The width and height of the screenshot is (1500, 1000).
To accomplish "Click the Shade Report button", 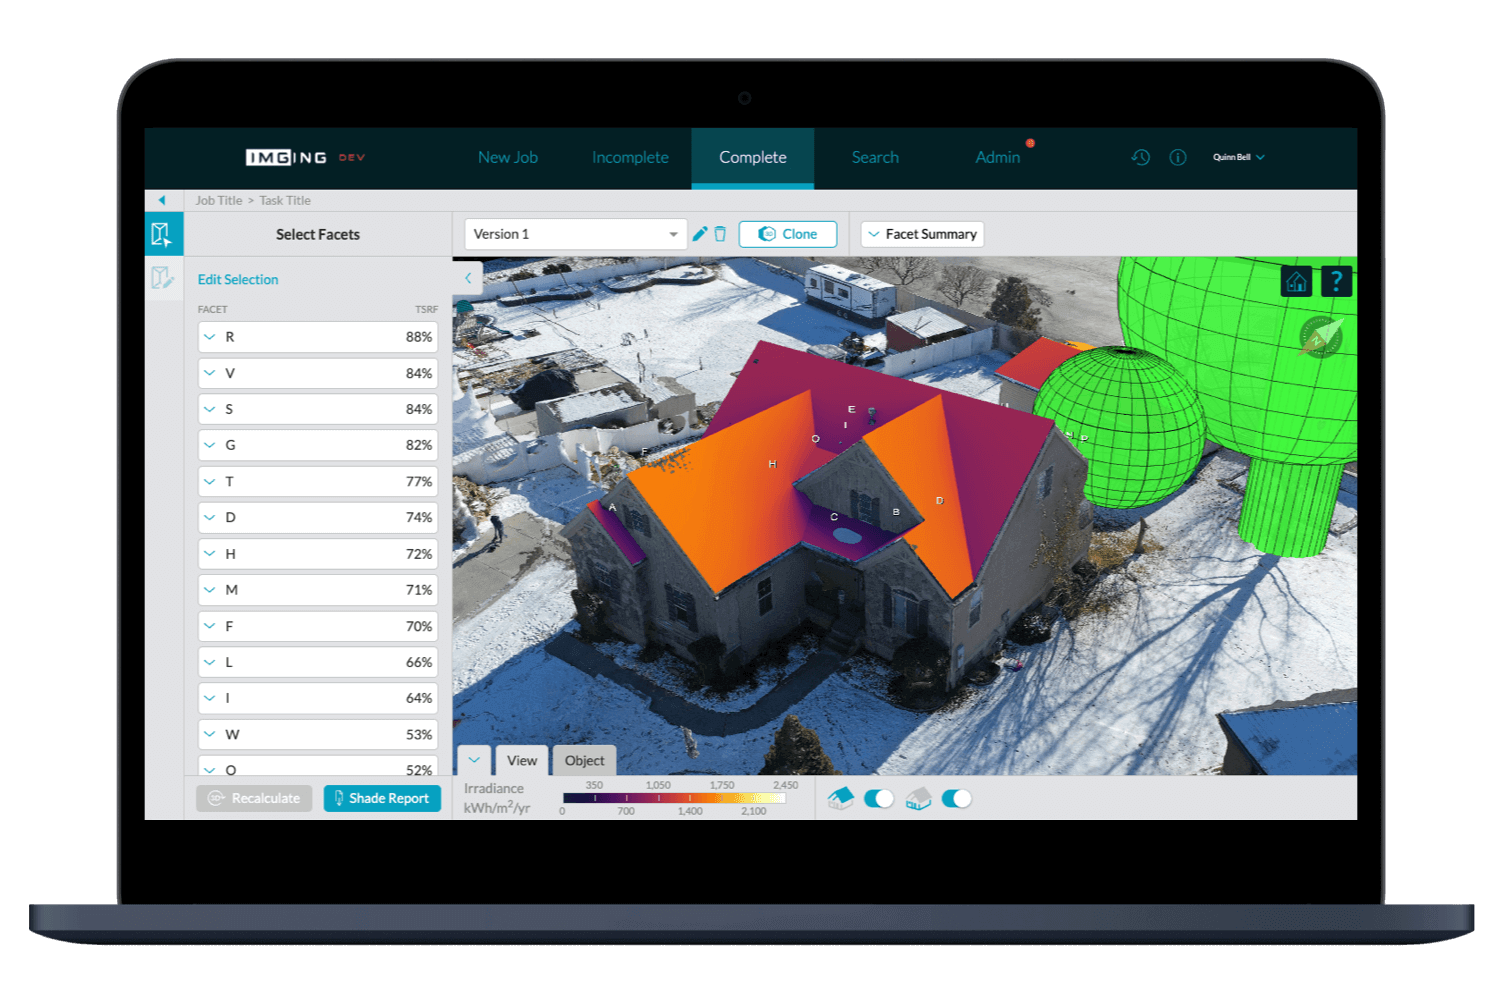I will [x=382, y=798].
